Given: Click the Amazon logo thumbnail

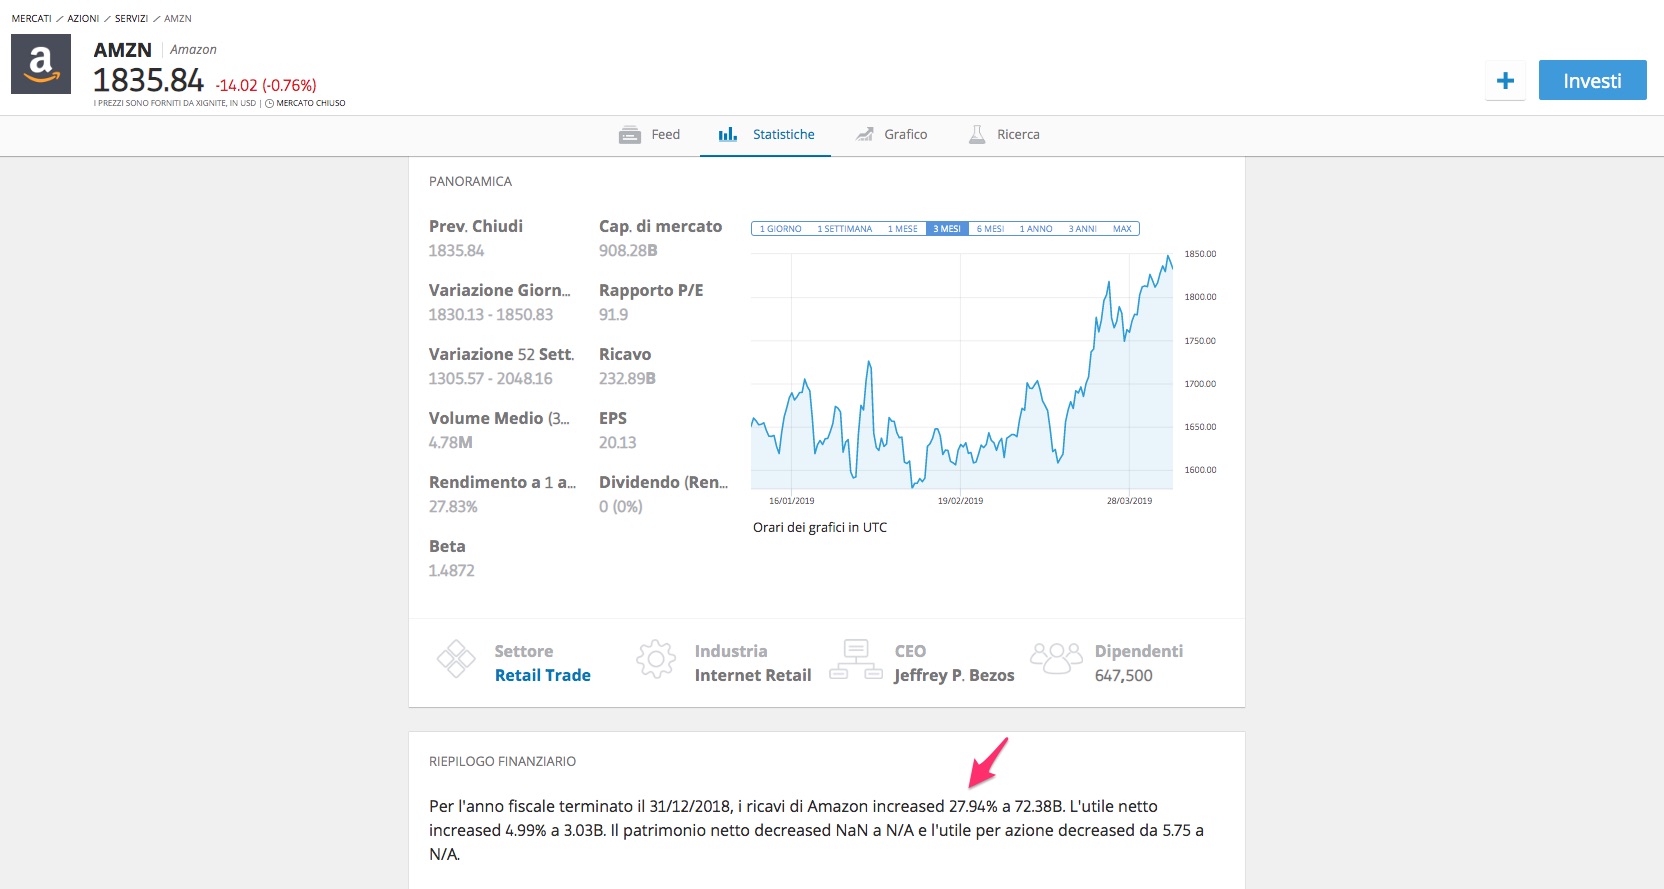Looking at the screenshot, I should coord(41,64).
